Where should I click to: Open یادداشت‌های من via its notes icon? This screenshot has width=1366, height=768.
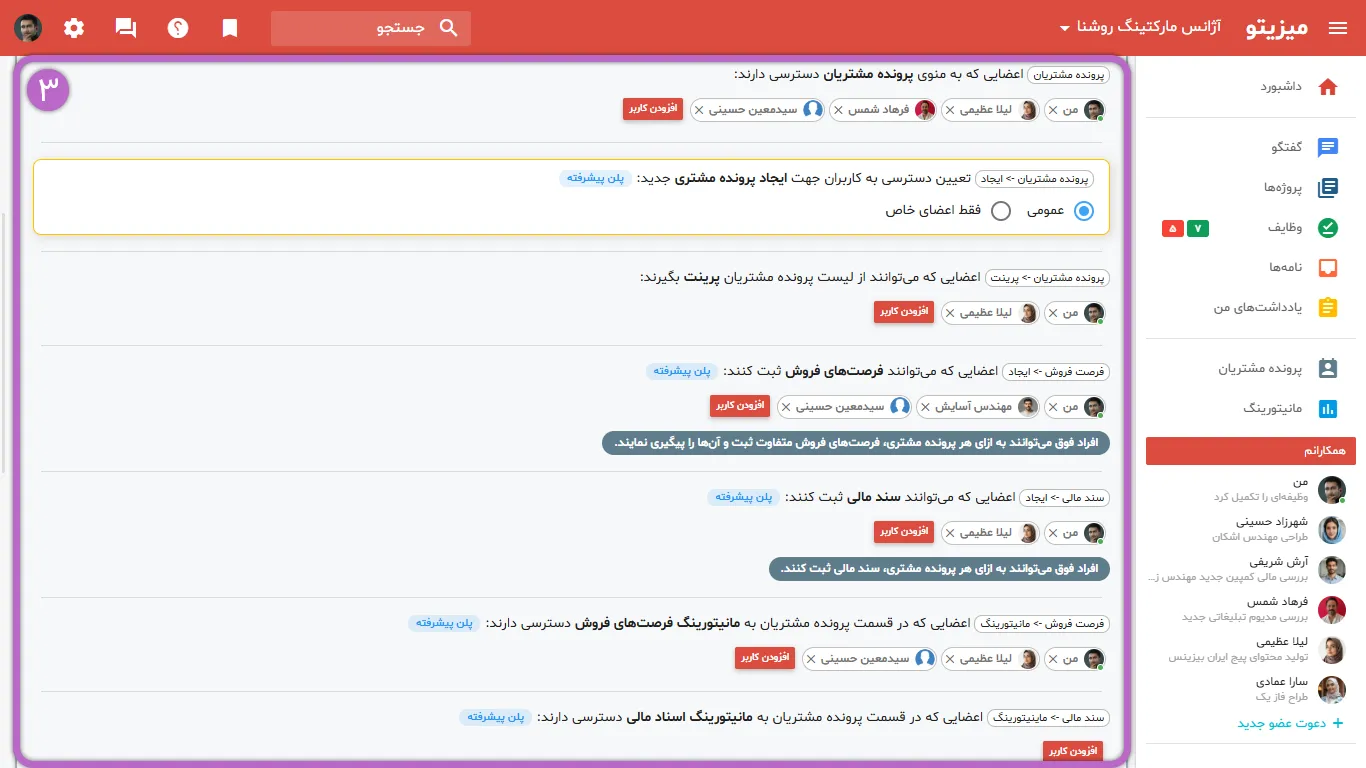tap(1328, 308)
